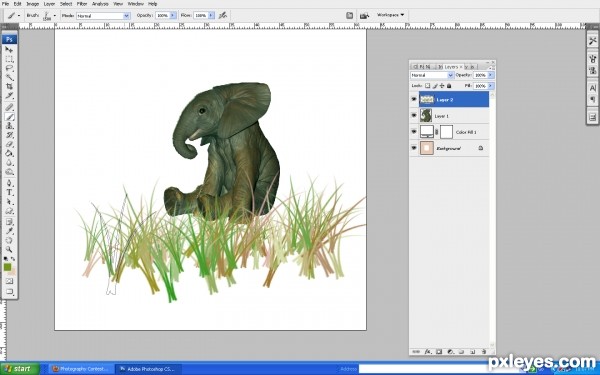Hide Layer 2 with eye icon
This screenshot has width=600, height=375.
click(414, 99)
